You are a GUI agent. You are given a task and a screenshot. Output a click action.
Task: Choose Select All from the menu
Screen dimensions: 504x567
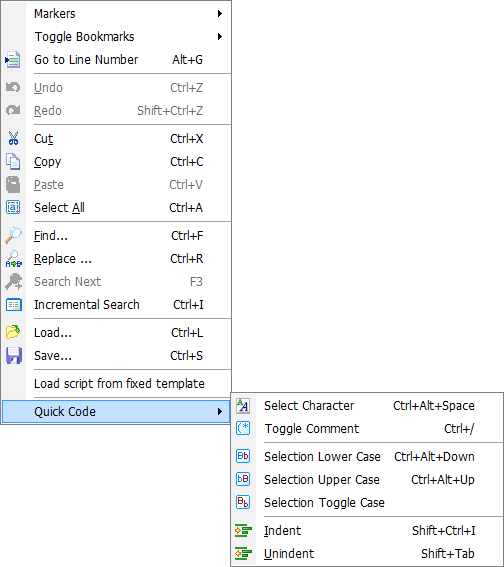pyautogui.click(x=116, y=208)
